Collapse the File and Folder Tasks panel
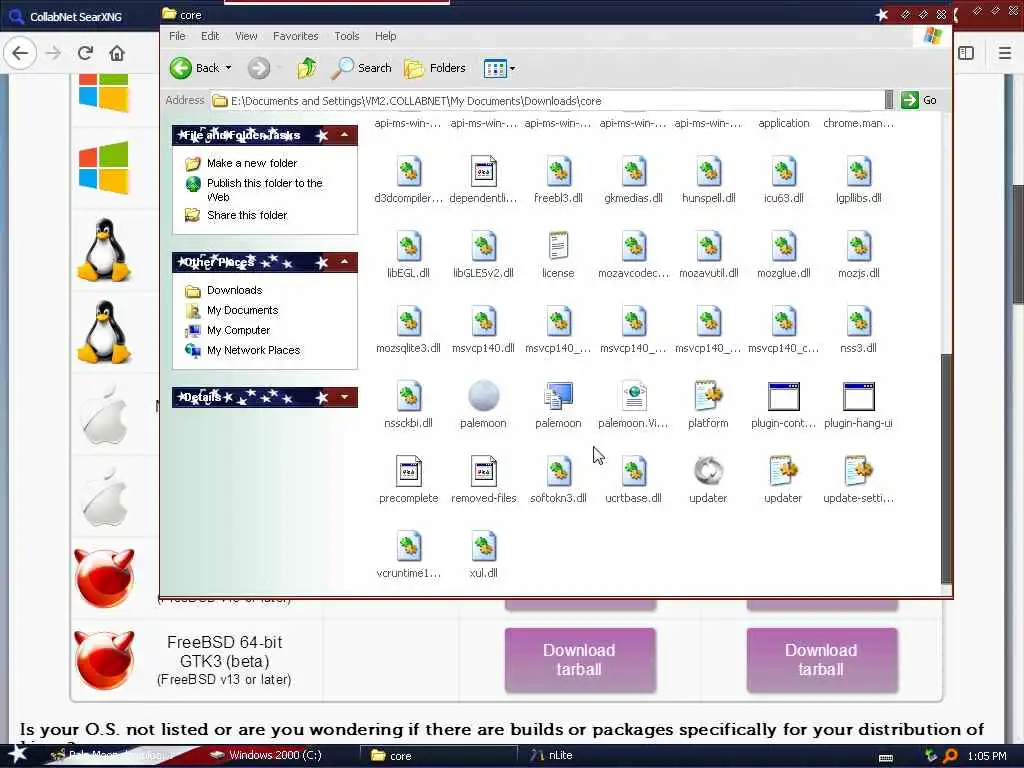 coord(344,135)
